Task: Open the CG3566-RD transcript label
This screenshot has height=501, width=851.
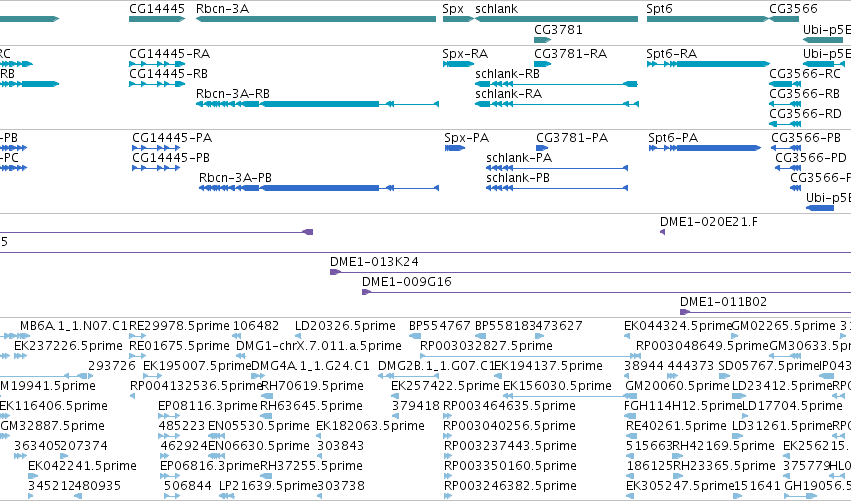Action: pos(805,114)
